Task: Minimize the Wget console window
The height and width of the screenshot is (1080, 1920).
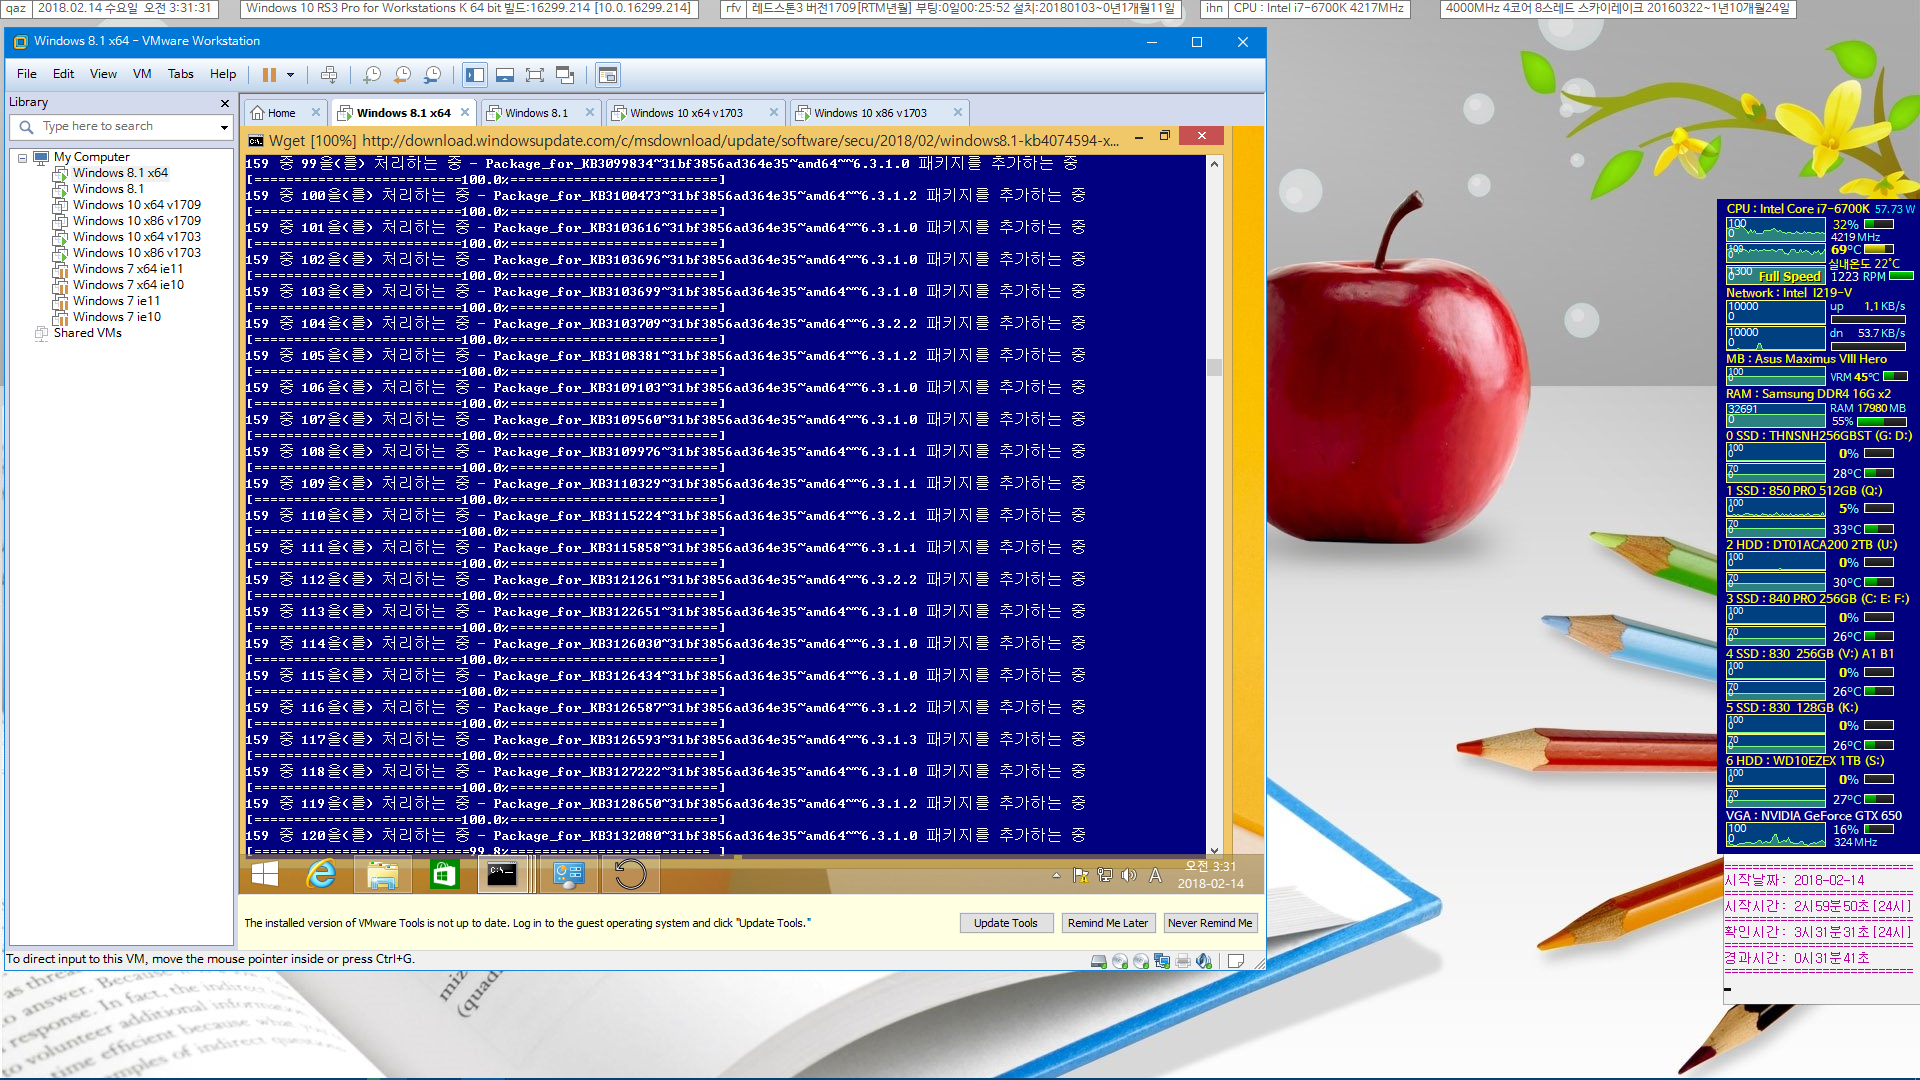Action: 1139,137
